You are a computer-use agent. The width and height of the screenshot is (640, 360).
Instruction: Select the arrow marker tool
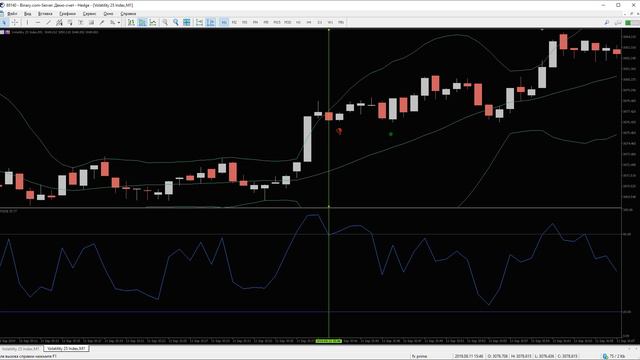(102, 22)
